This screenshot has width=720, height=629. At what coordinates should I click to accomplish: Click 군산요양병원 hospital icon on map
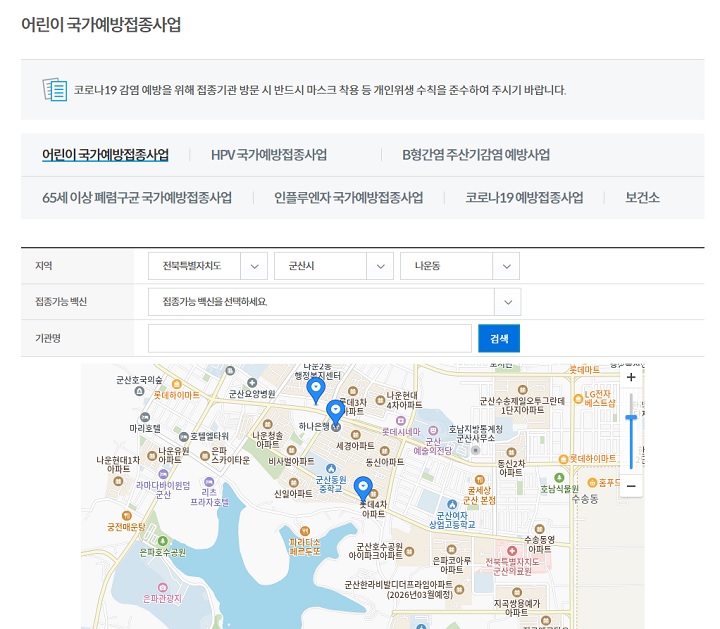pos(252,383)
